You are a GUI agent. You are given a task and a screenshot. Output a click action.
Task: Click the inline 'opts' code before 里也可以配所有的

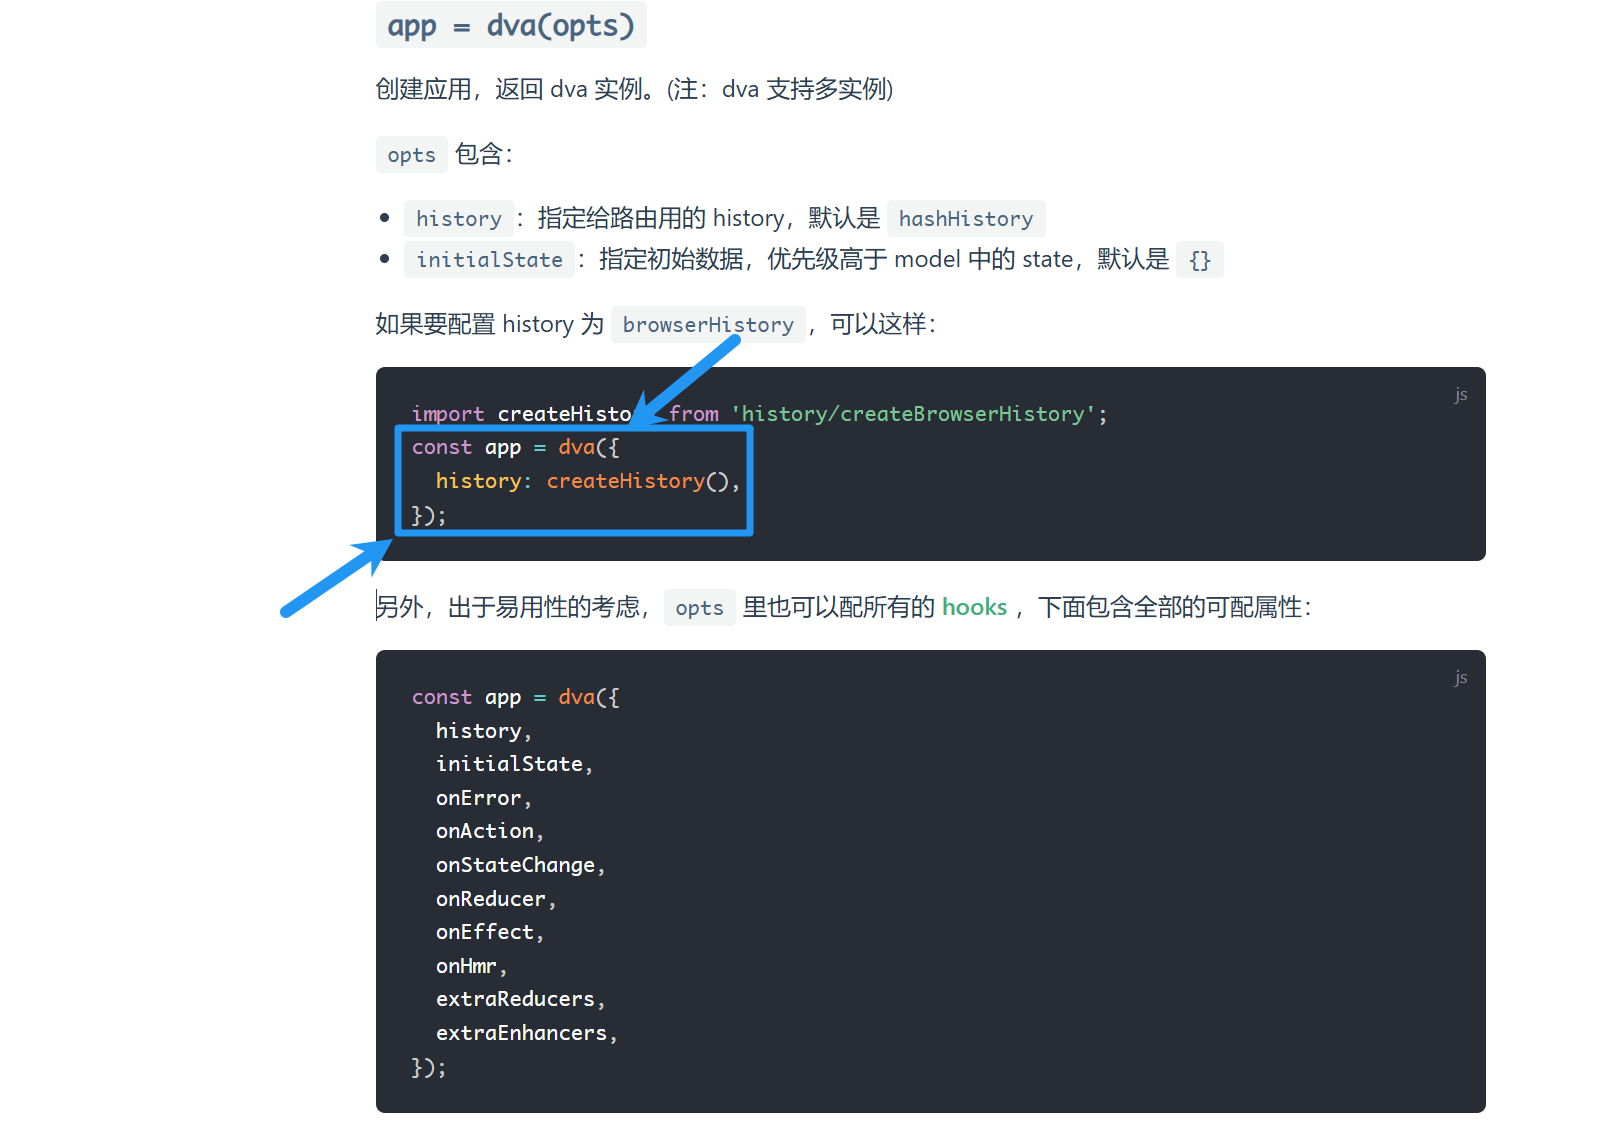tap(699, 608)
